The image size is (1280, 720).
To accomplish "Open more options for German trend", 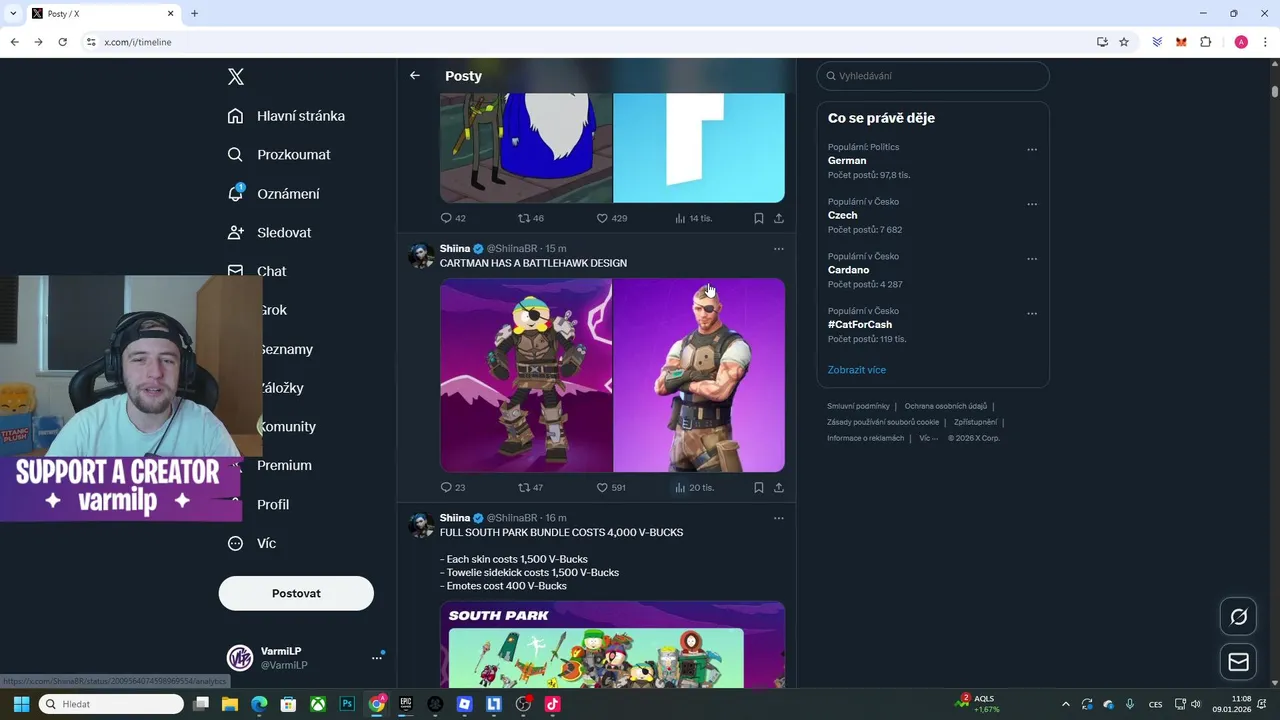I will [x=1032, y=150].
